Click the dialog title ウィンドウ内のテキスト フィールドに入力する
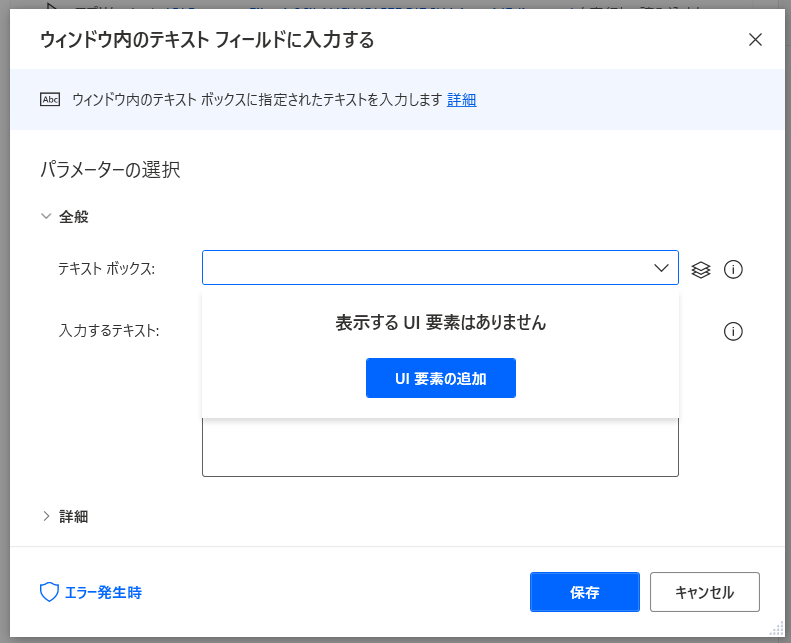The image size is (791, 643). point(207,39)
